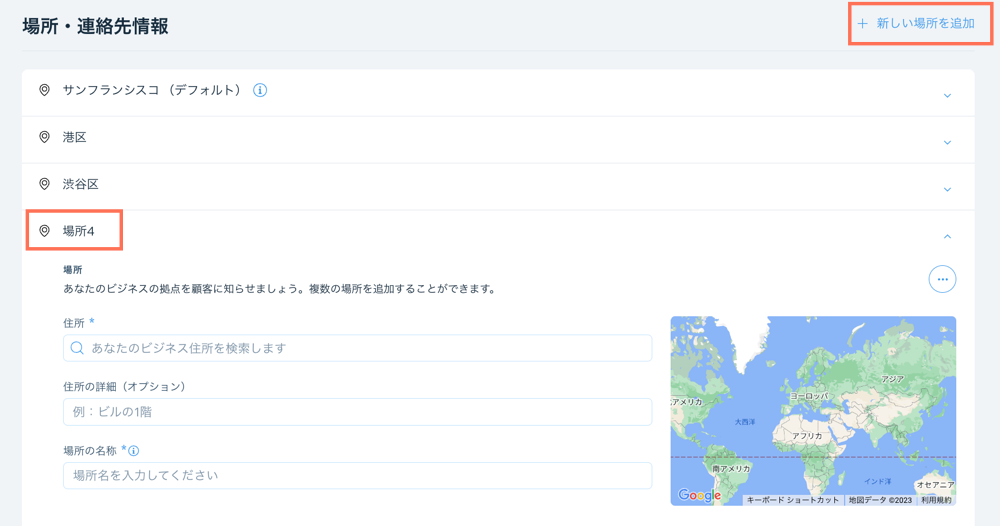1000x526 pixels.
Task: Click the 住所の詳細 optional input field
Action: click(357, 412)
